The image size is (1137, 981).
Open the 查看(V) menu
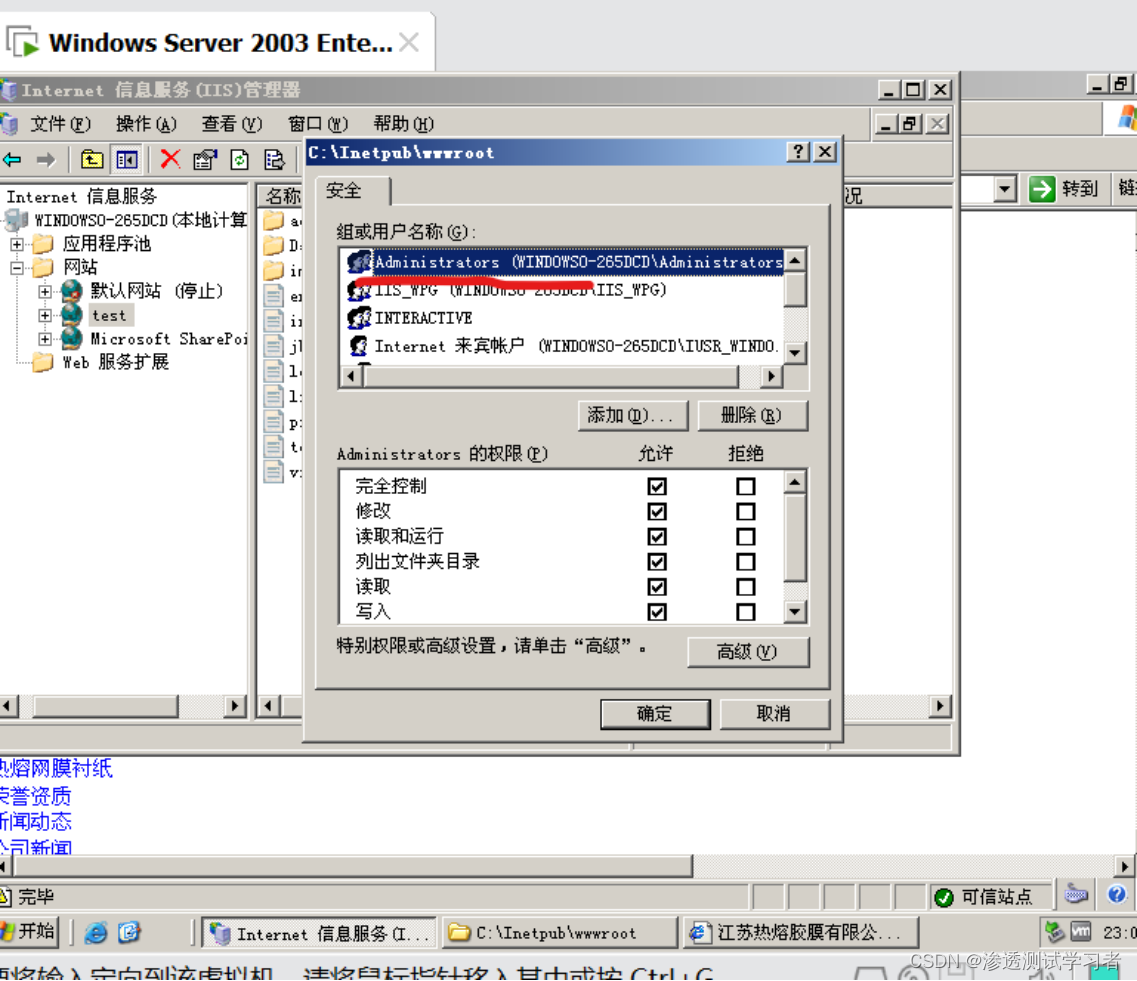[x=231, y=124]
